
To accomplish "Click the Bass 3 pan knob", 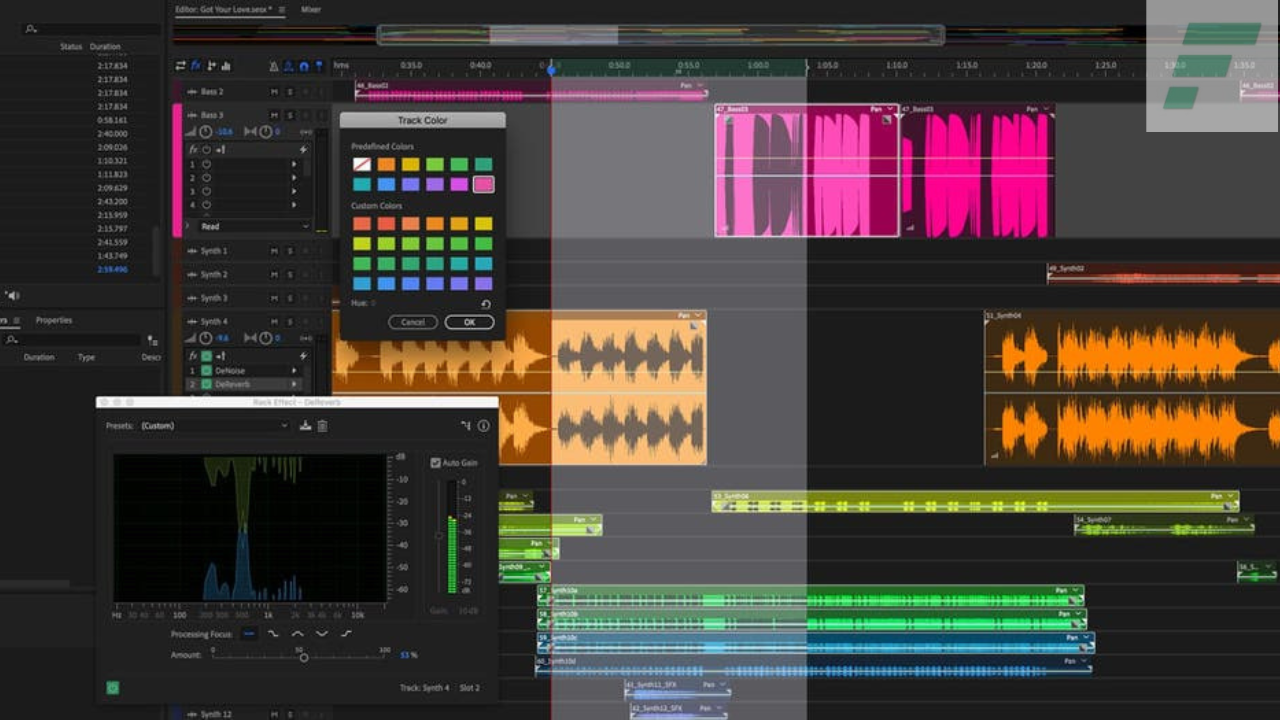I will (266, 132).
